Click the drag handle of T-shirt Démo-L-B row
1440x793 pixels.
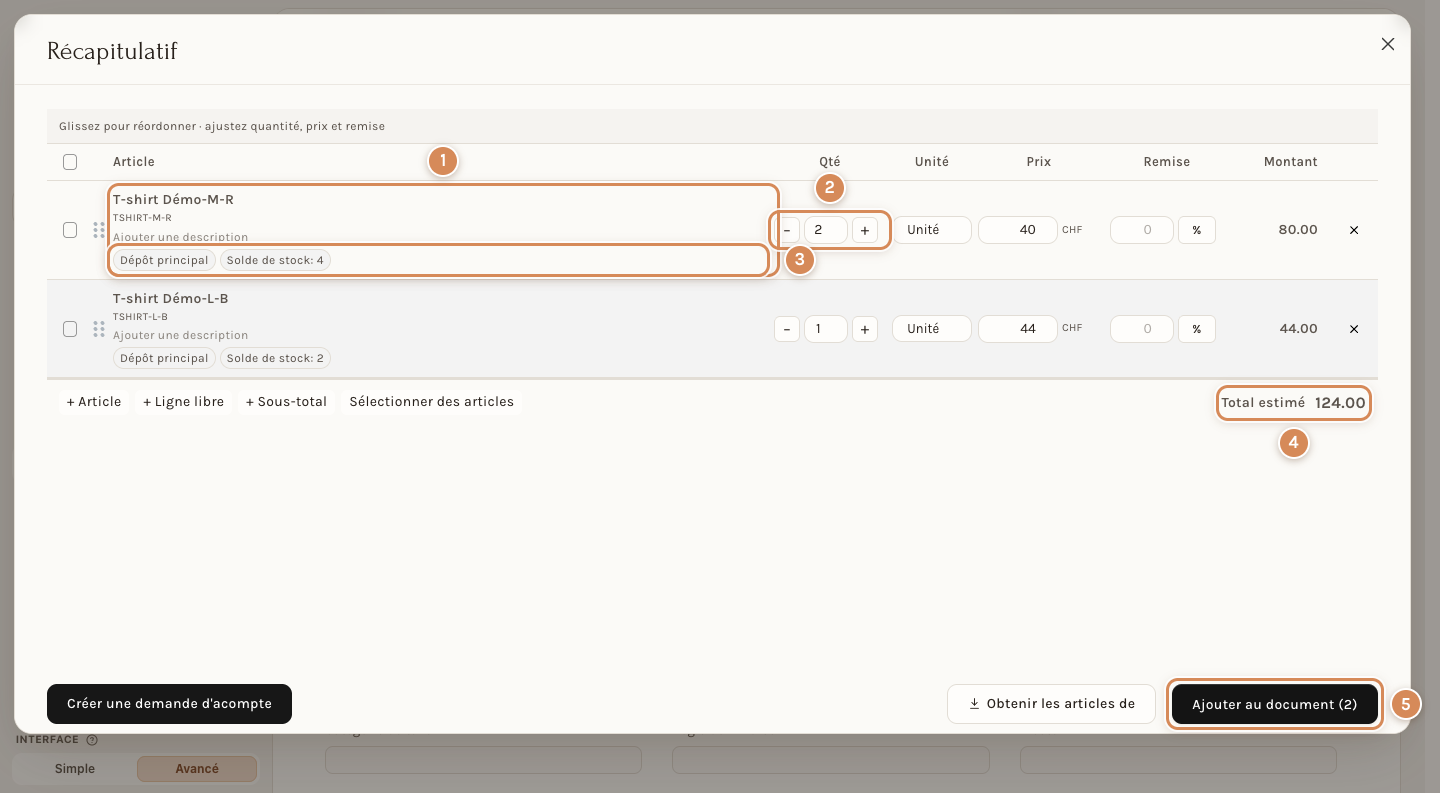tap(99, 329)
